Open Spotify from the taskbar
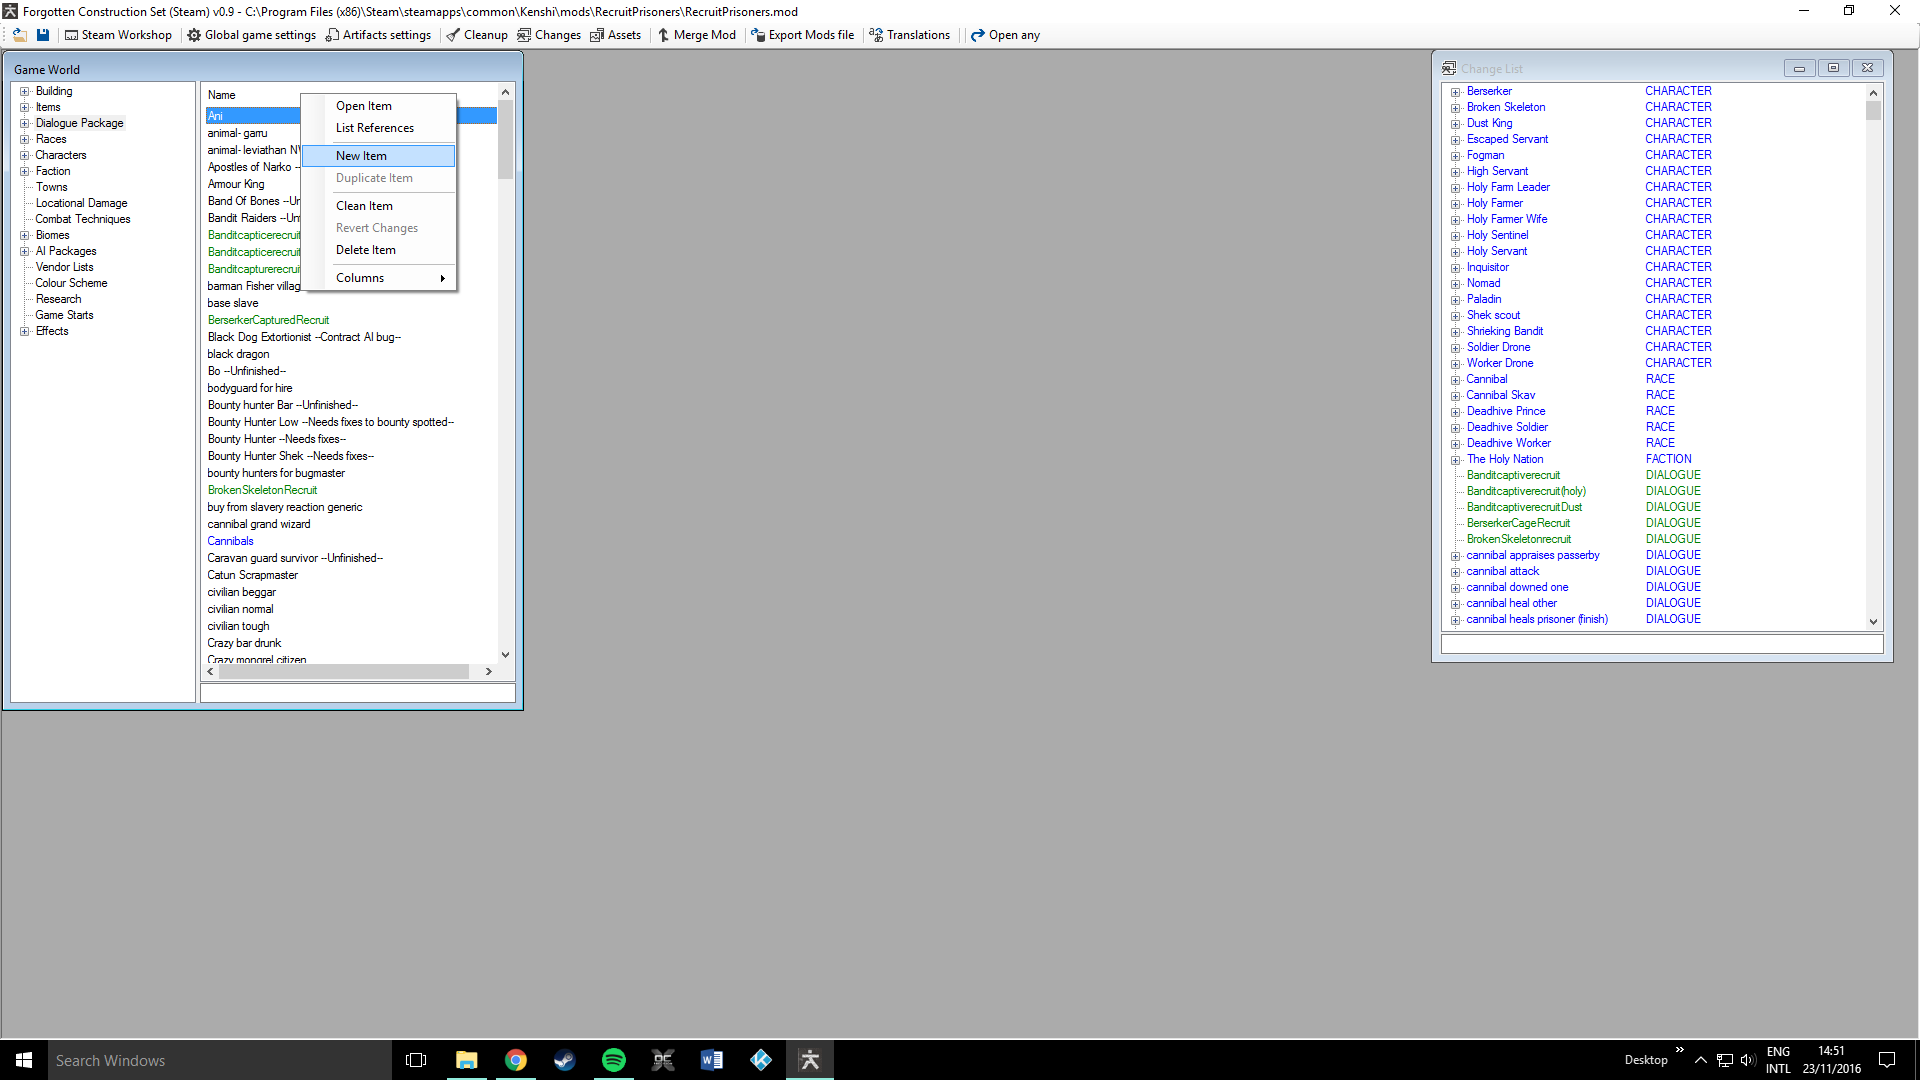Image resolution: width=1920 pixels, height=1080 pixels. pyautogui.click(x=613, y=1060)
